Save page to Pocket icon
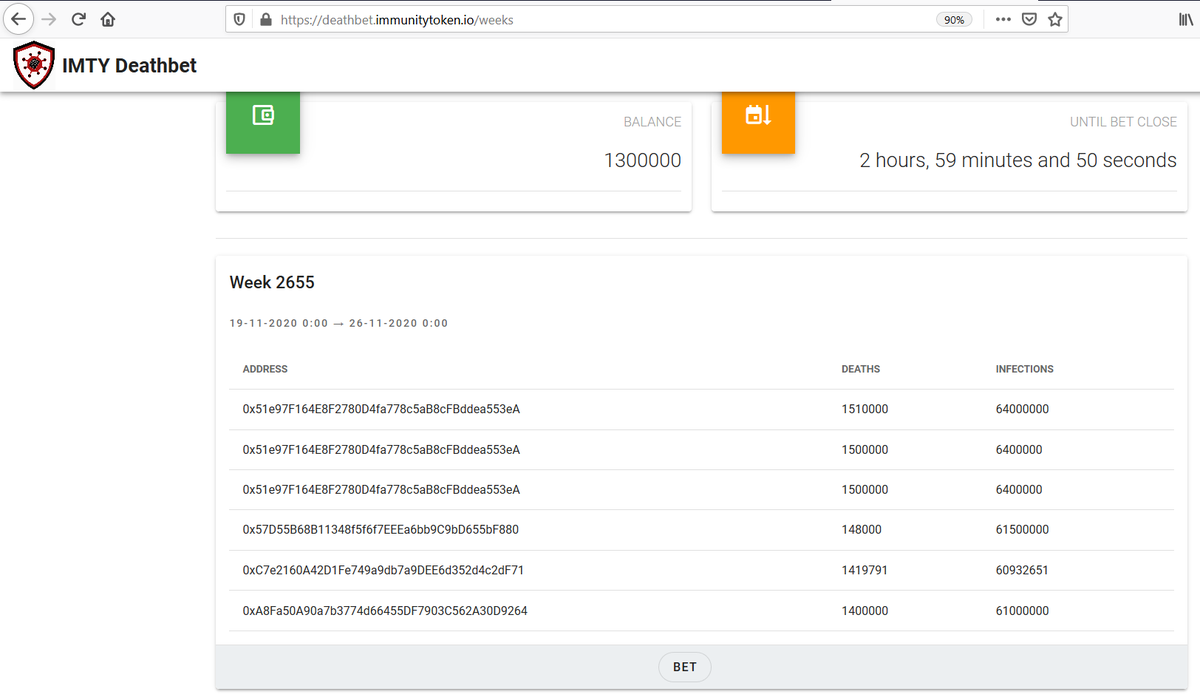 click(x=1029, y=19)
